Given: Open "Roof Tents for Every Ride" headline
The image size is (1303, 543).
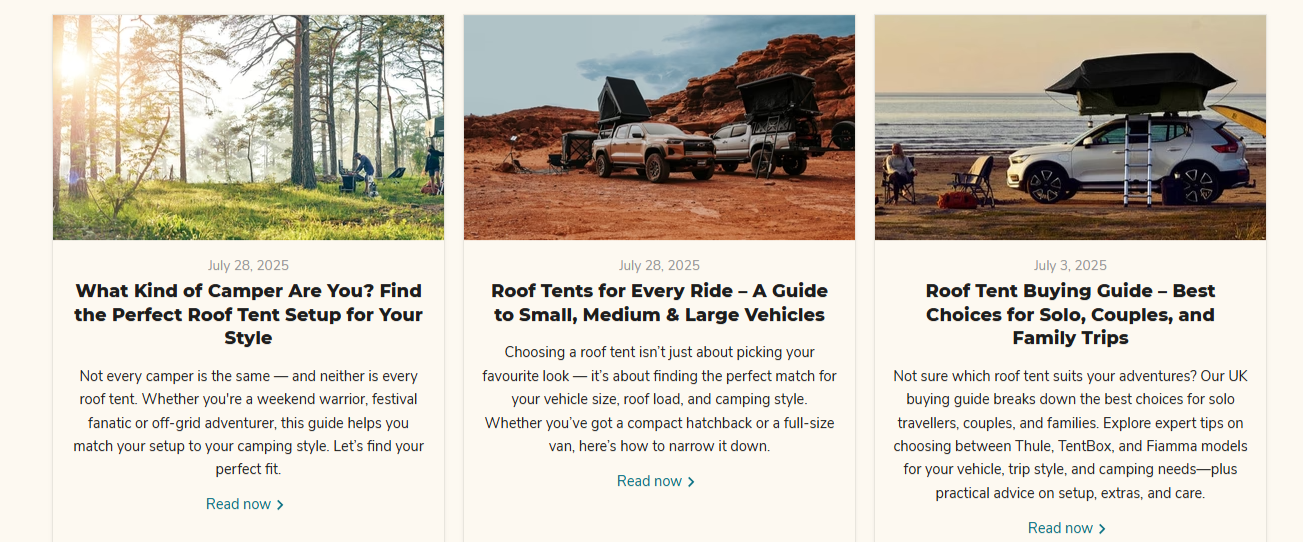Looking at the screenshot, I should (659, 302).
